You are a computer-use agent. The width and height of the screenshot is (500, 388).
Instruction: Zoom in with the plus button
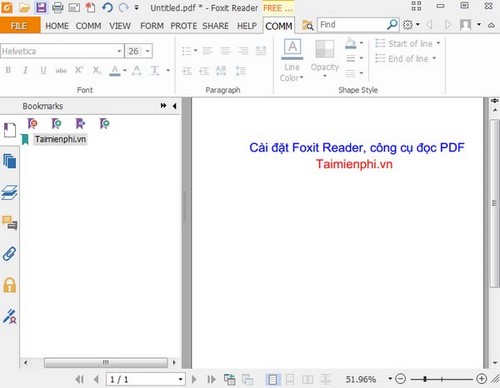click(481, 379)
